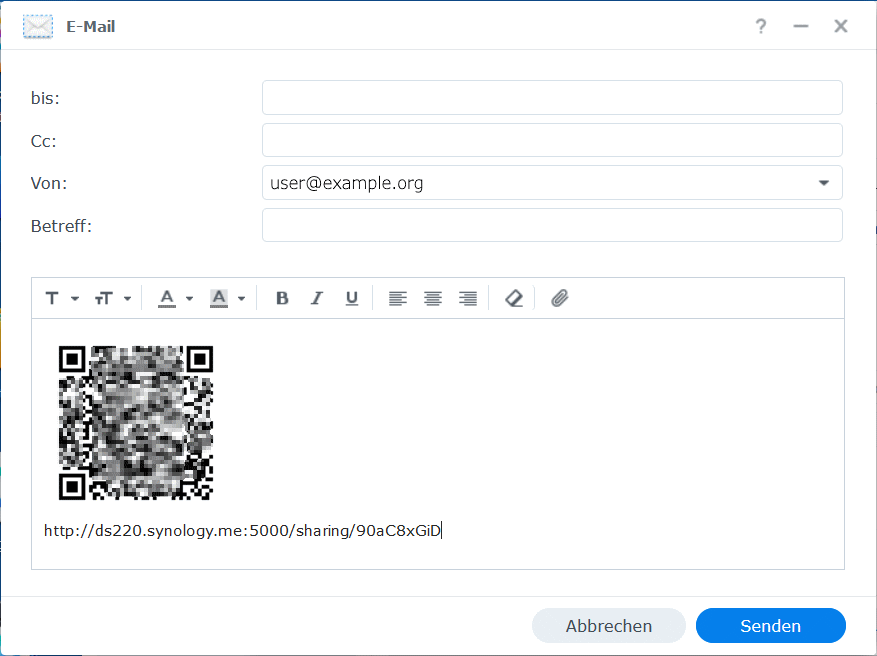Image resolution: width=877 pixels, height=656 pixels.
Task: Align text to the left
Action: (397, 297)
